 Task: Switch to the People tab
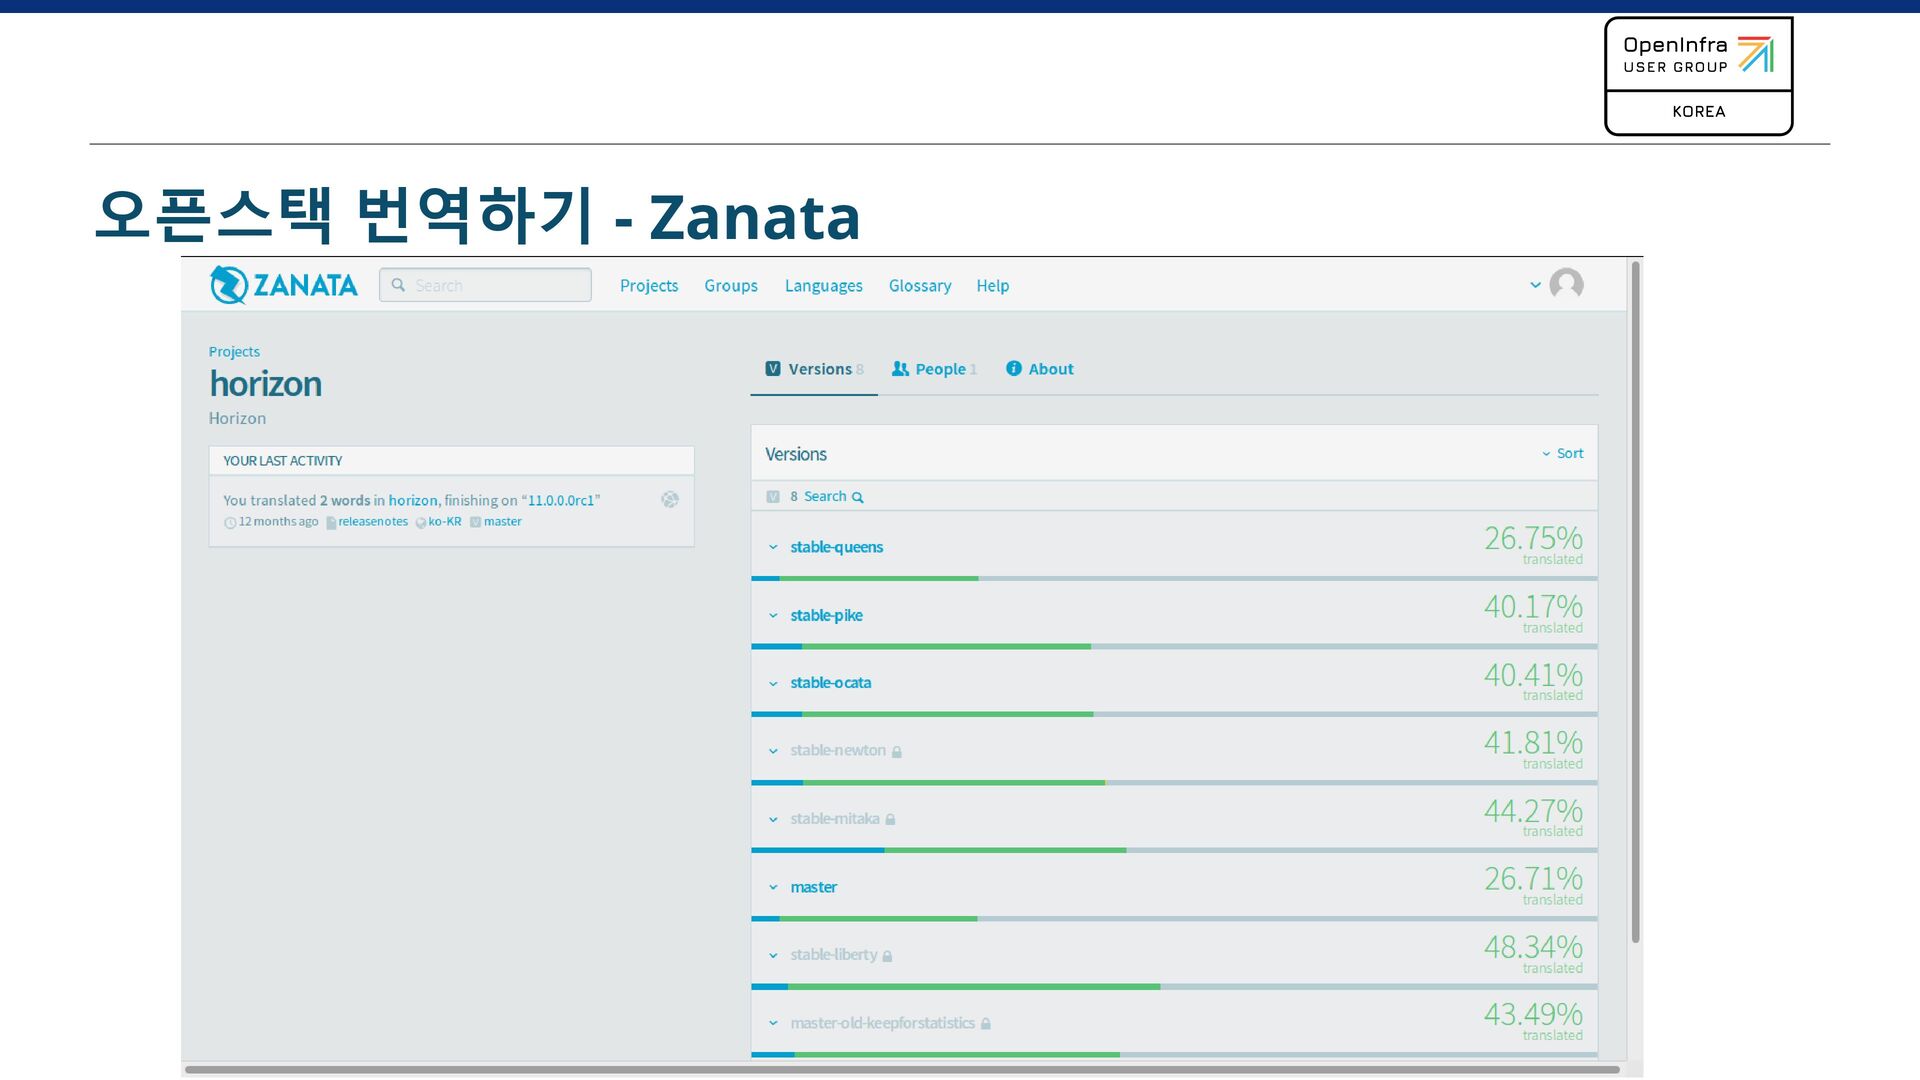[934, 369]
